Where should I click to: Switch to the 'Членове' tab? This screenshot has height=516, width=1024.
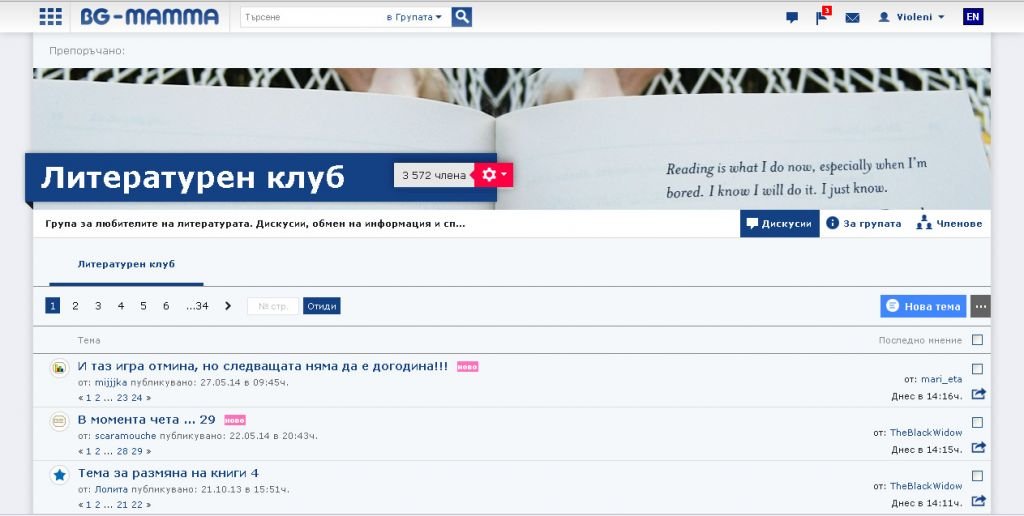(949, 224)
